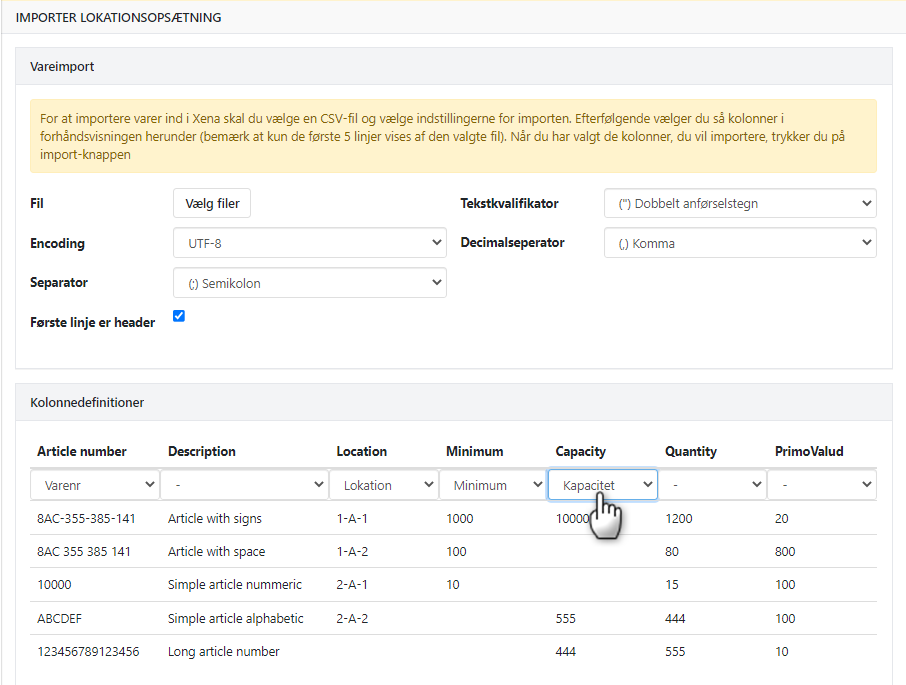Toggle Første linje er header checkbox

[179, 316]
